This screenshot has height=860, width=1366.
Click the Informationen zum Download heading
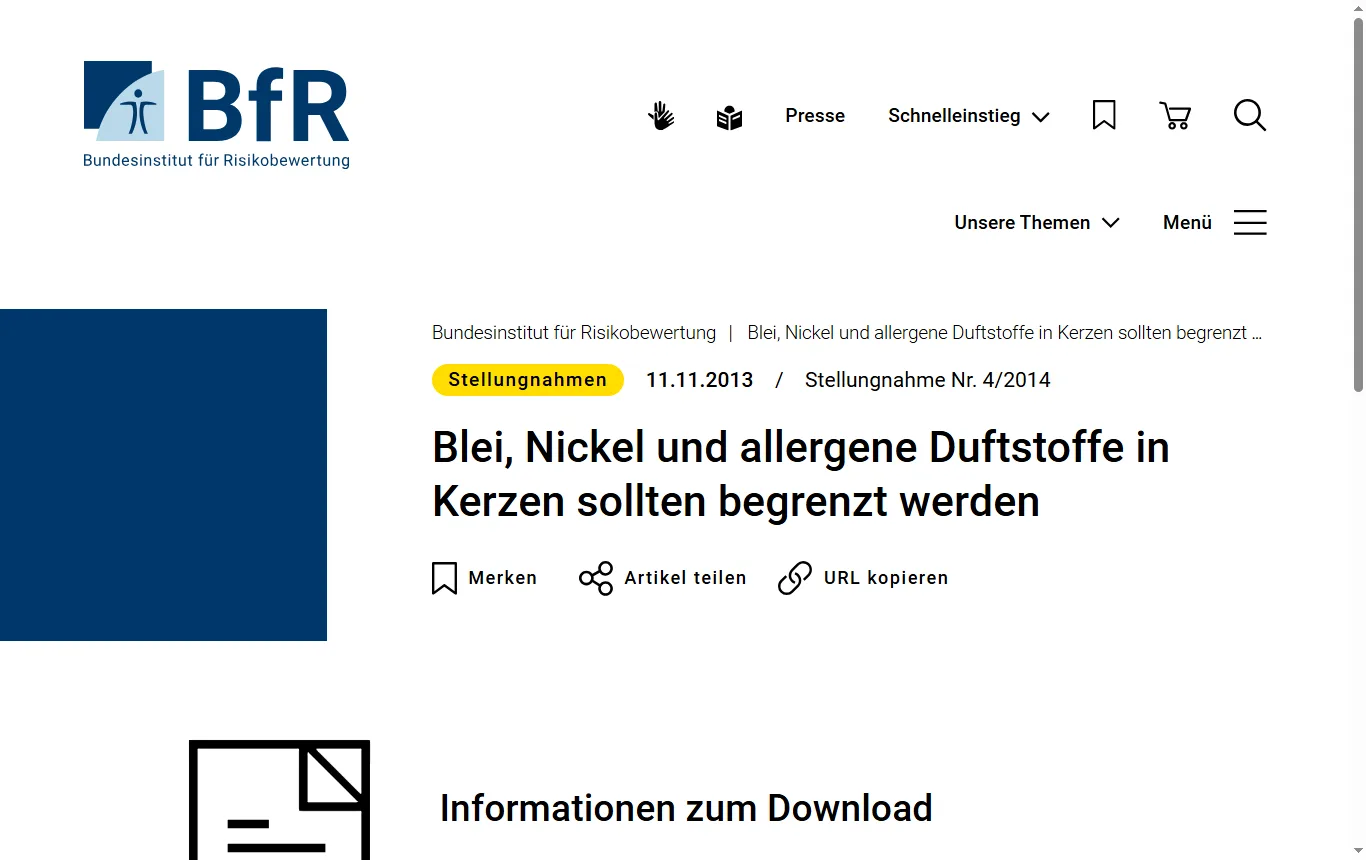point(686,808)
